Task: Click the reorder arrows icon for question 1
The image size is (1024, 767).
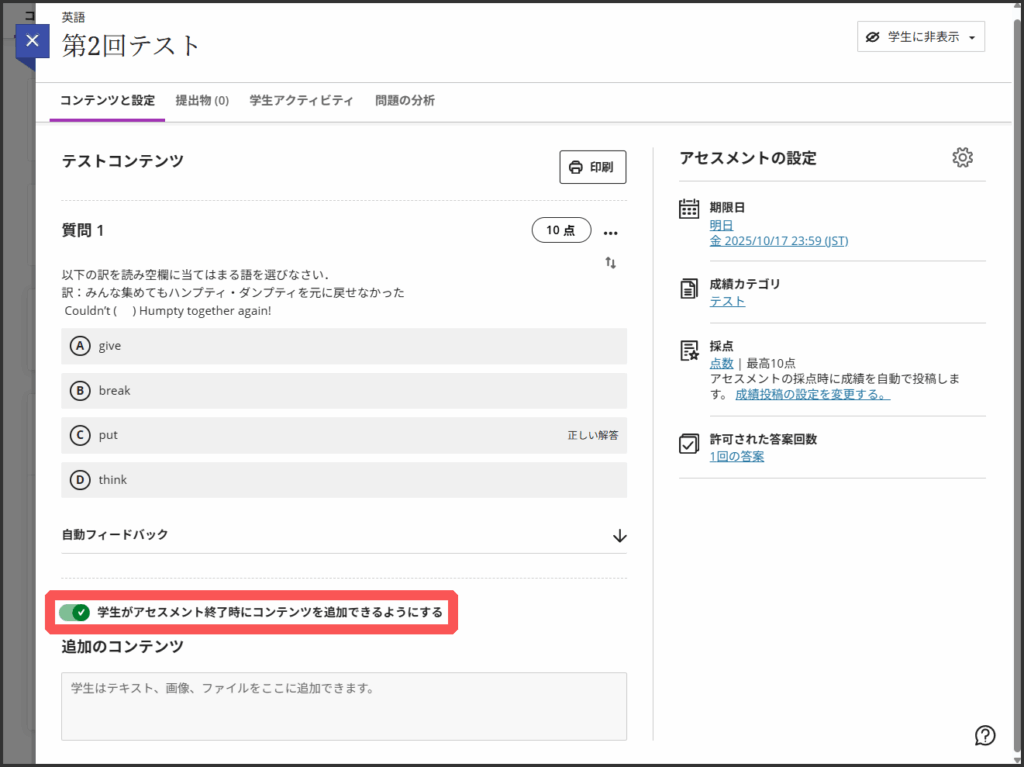Action: tap(610, 262)
